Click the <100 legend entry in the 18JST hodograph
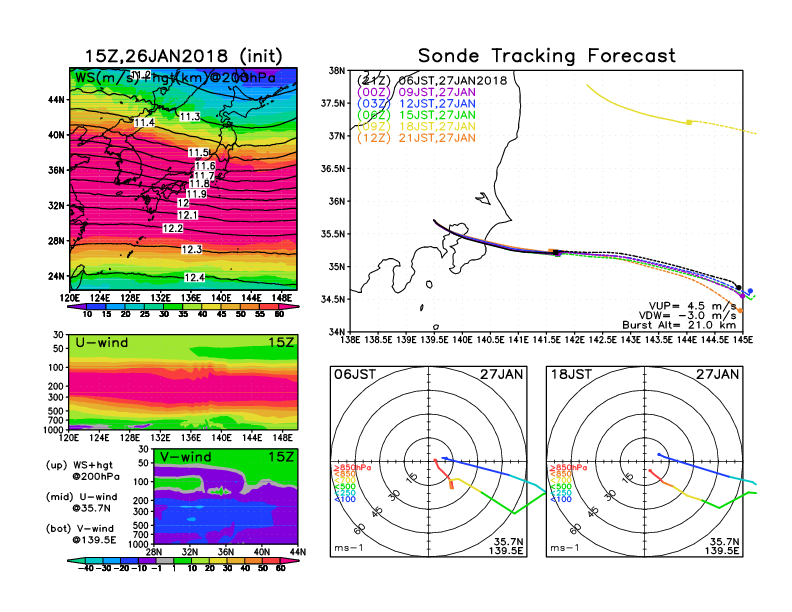Image resolution: width=792 pixels, height=612 pixels. coord(561,499)
